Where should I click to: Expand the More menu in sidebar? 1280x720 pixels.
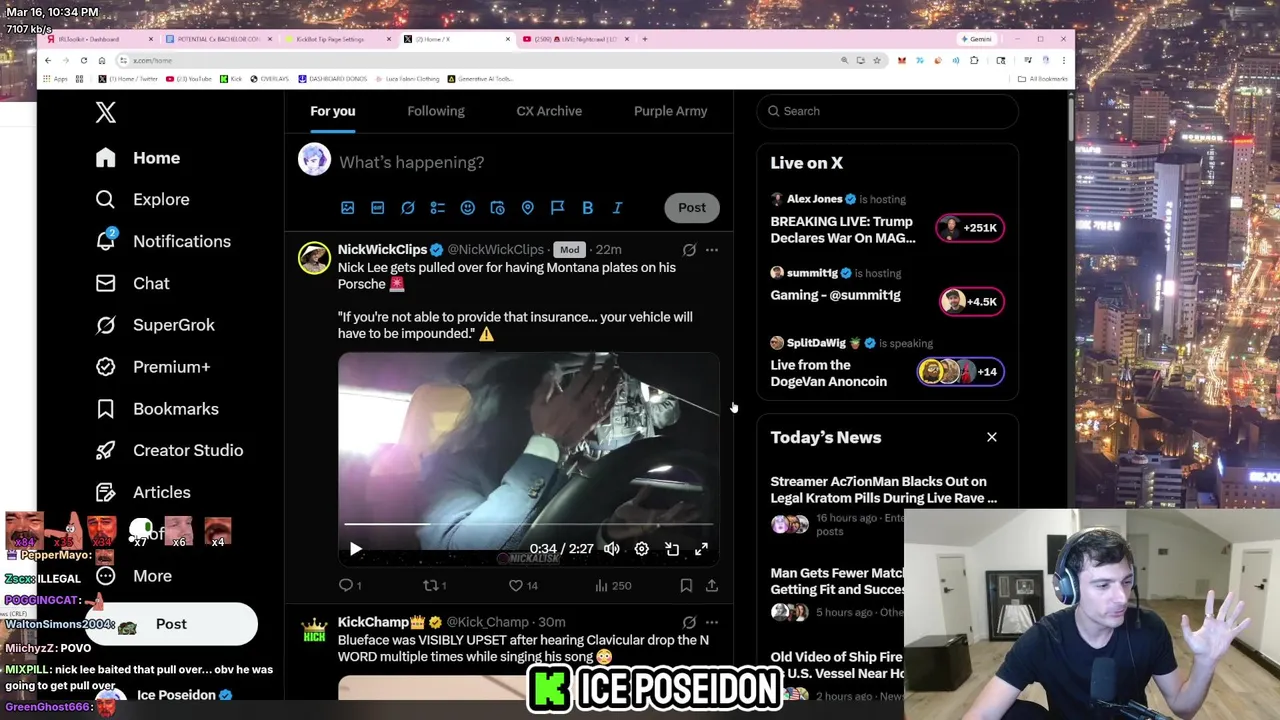134,576
